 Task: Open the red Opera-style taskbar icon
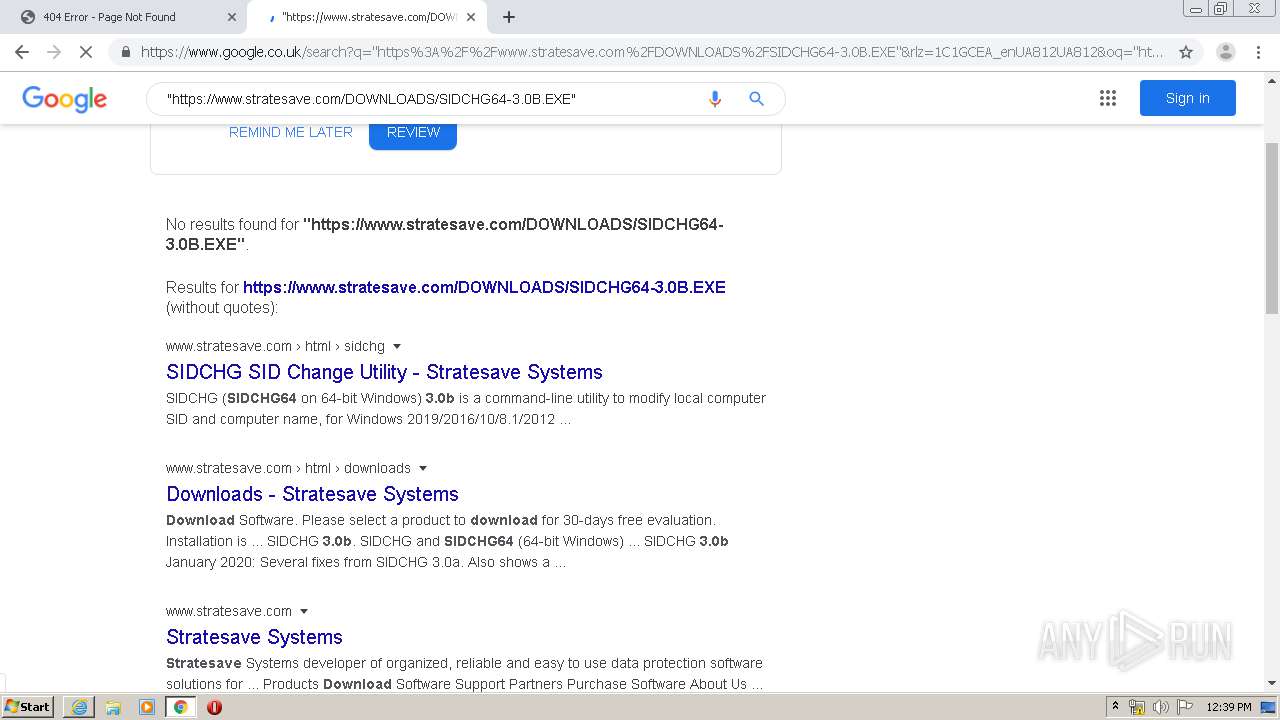point(214,707)
